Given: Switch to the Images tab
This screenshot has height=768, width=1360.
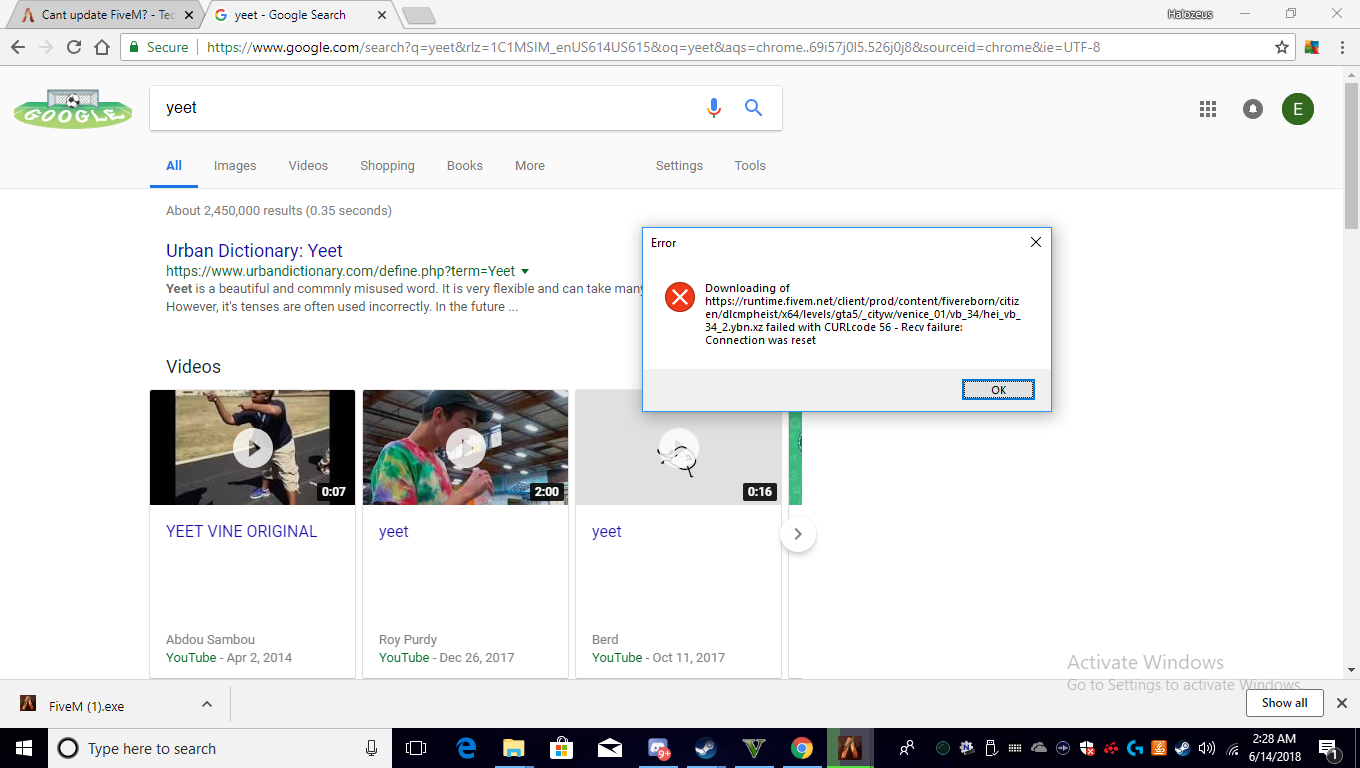Looking at the screenshot, I should tap(235, 166).
